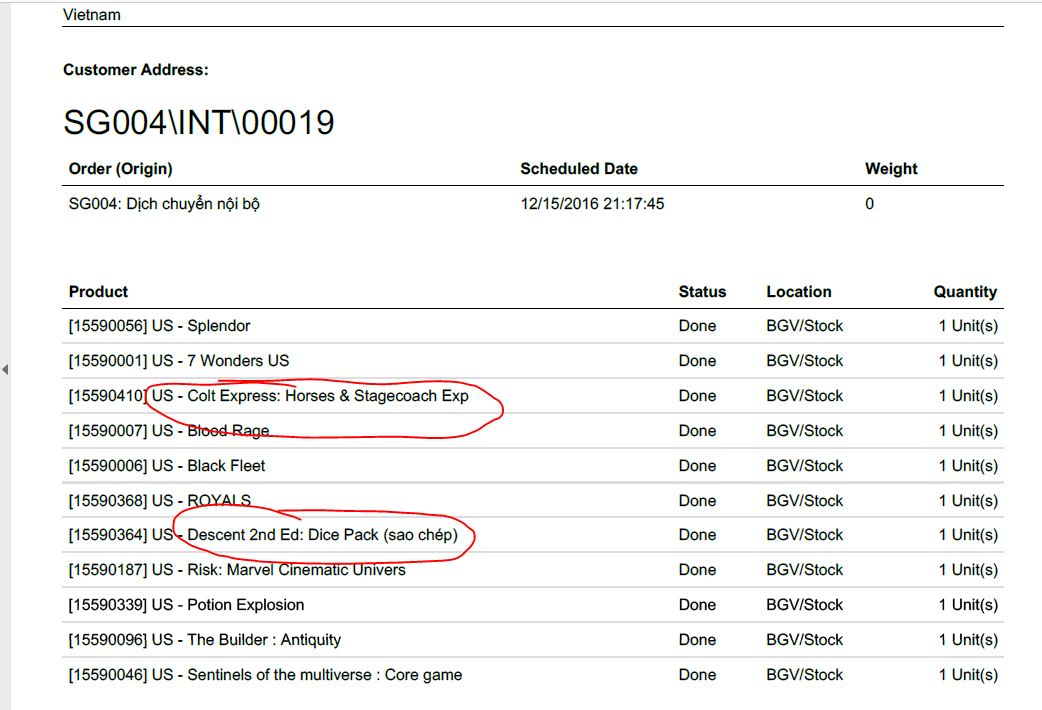This screenshot has width=1042, height=710.
Task: Select the Vietnam country text
Action: pos(92,15)
